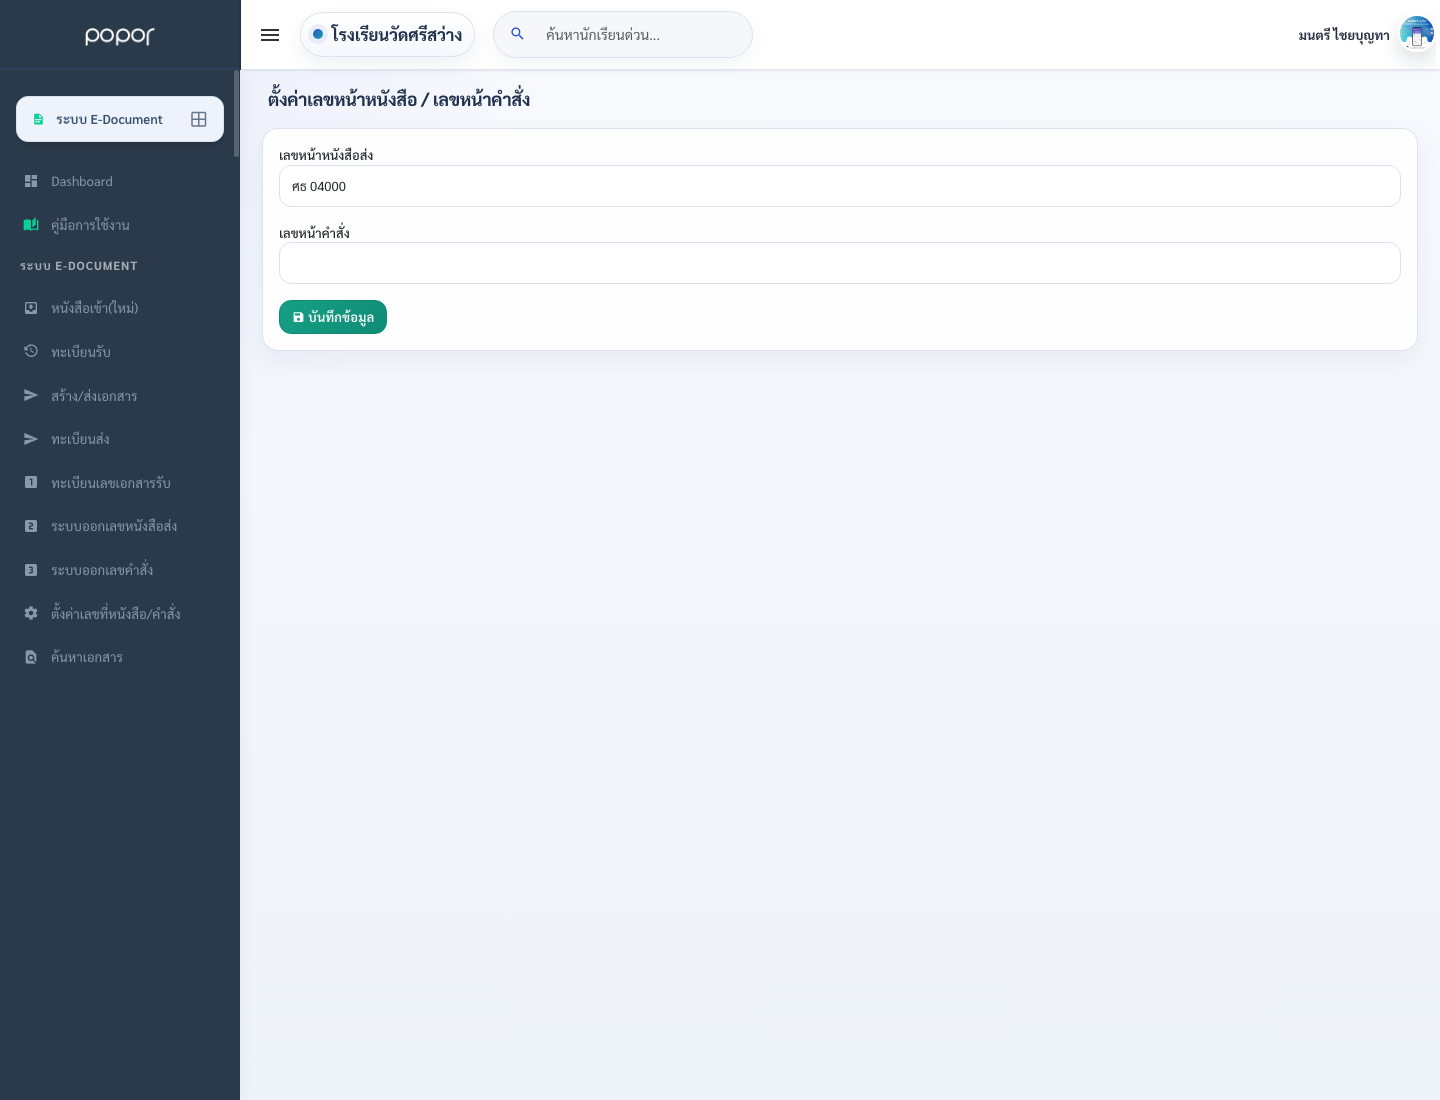Open ตั้งค่าเลขที่หนังสือ/คำสั่ง menu item
This screenshot has width=1440, height=1100.
click(120, 614)
